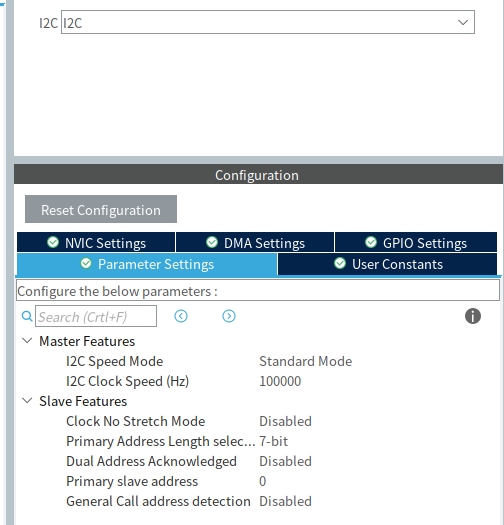Switch to NVIC Settings tab

[96, 242]
